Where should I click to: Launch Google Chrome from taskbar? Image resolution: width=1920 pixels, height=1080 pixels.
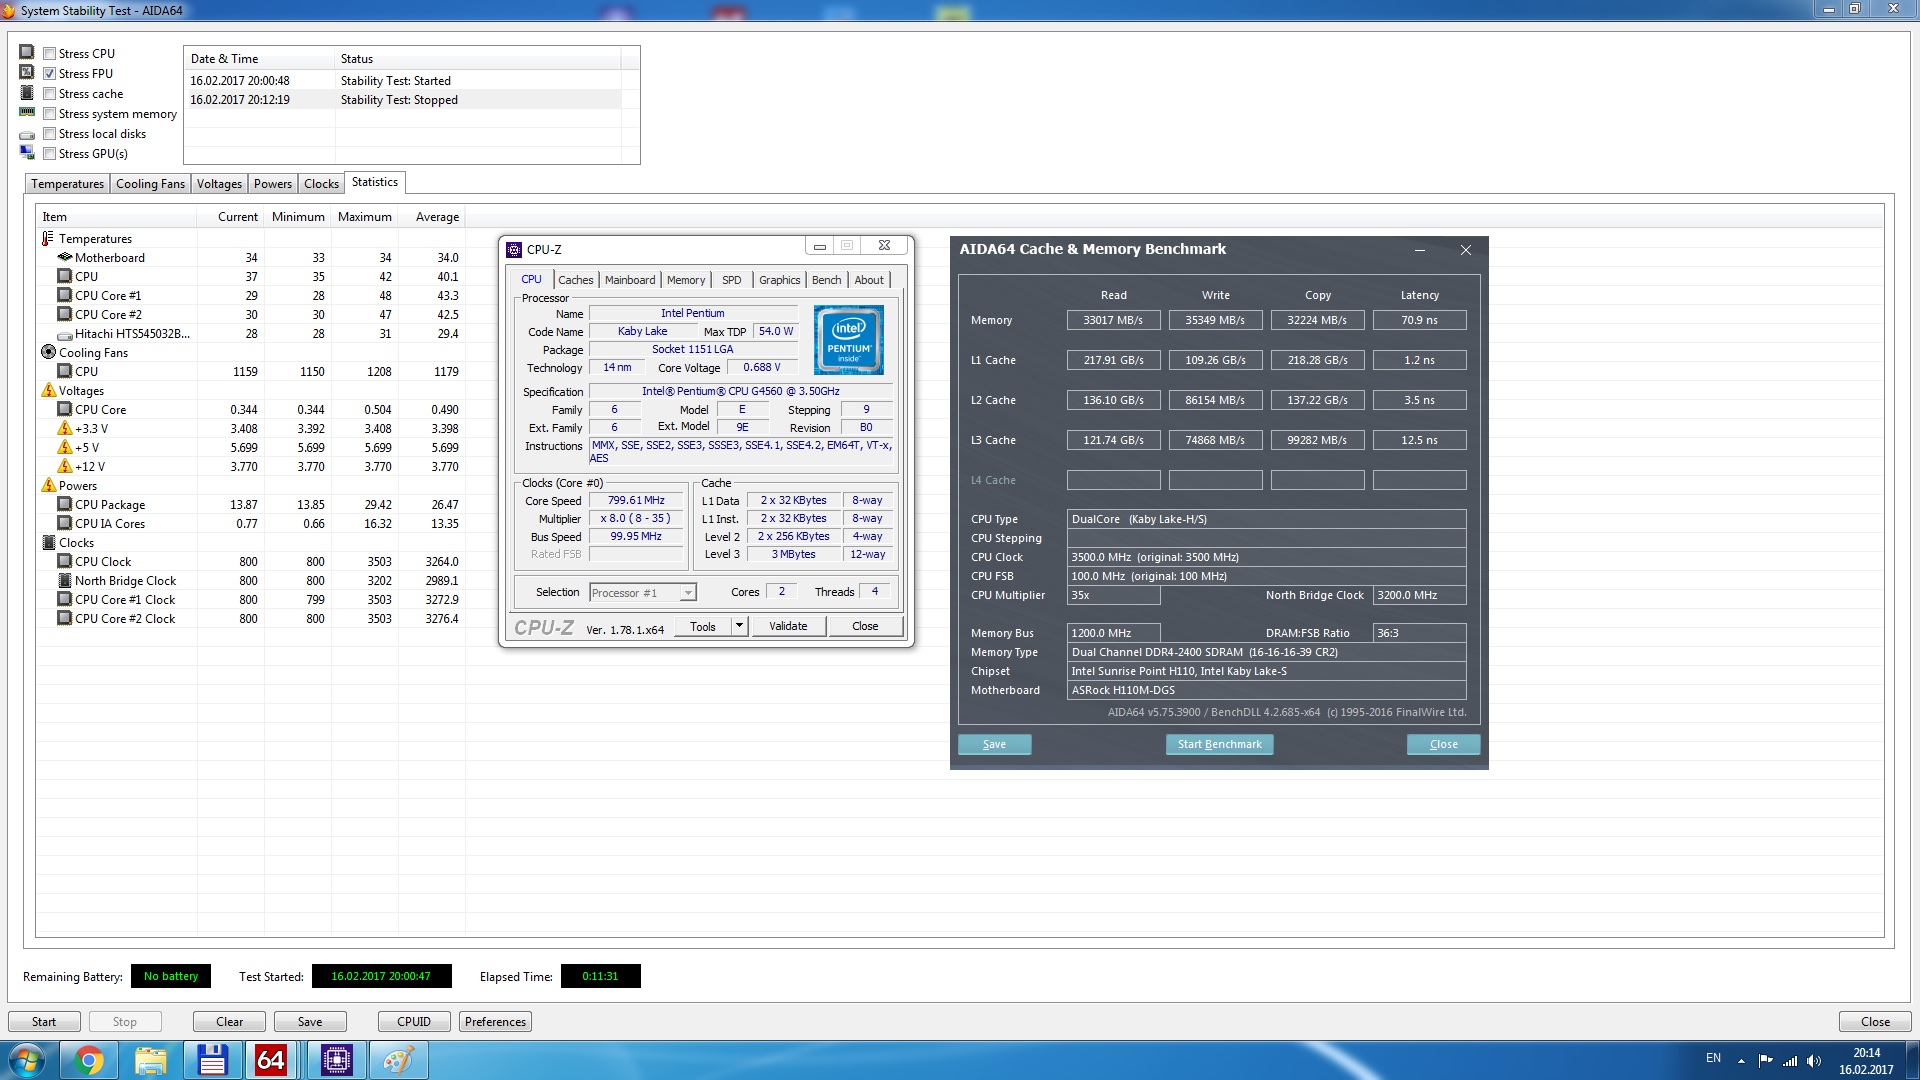pyautogui.click(x=89, y=1060)
